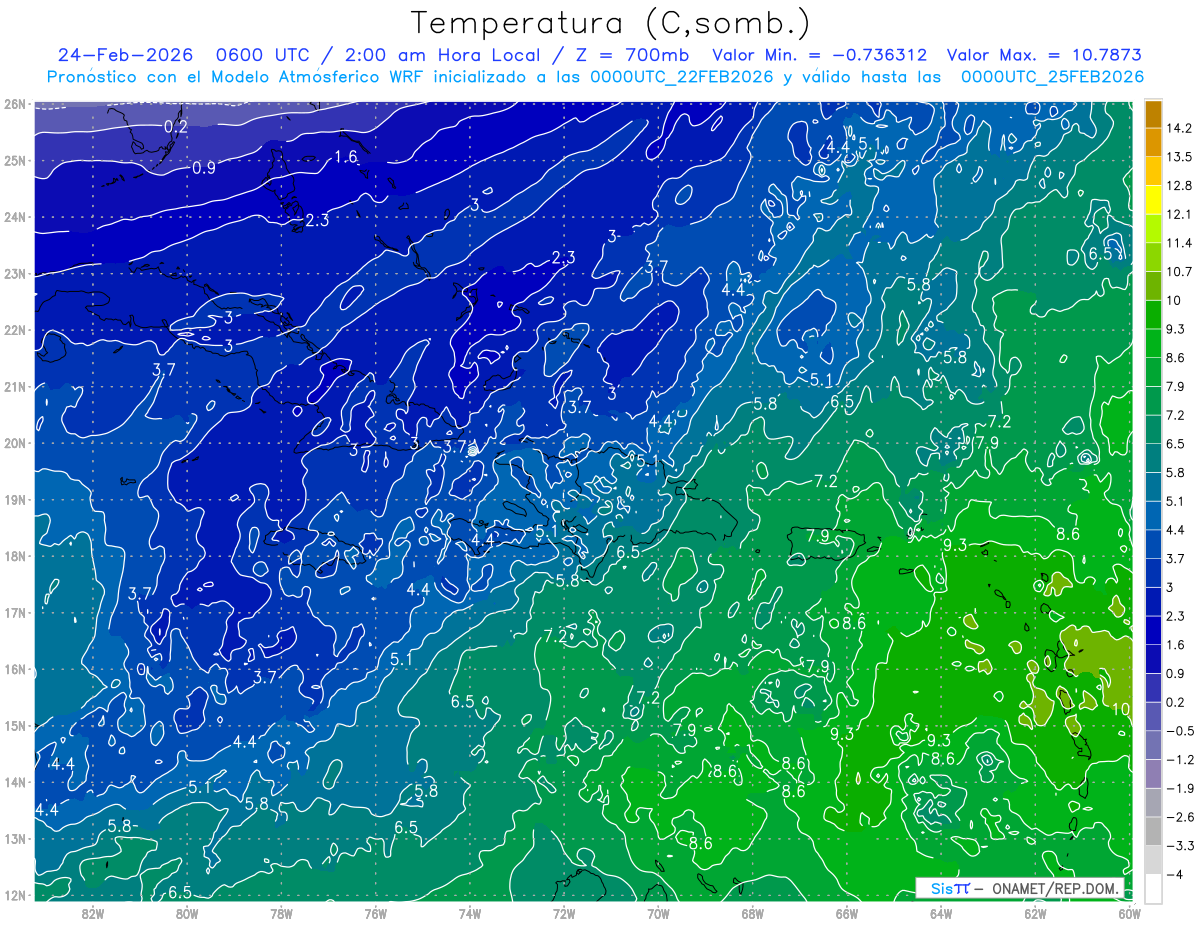Viewport: 1200px width, 927px height.
Task: Click the '-4' color scale label
Action: coord(1176,873)
